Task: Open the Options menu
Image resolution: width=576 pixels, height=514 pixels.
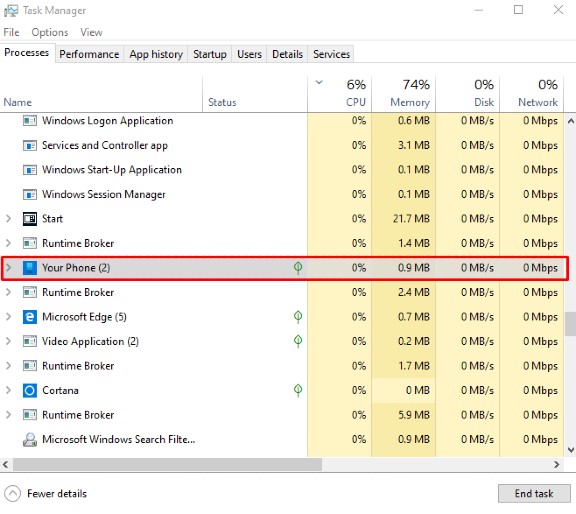Action: (50, 32)
